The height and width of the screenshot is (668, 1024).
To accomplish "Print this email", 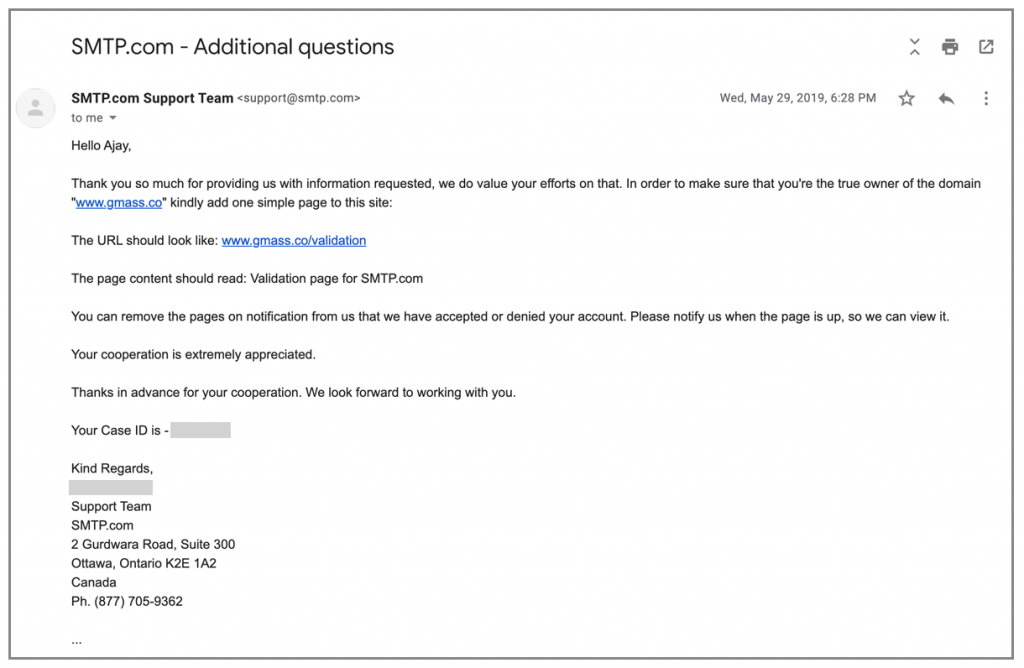I will pos(949,46).
